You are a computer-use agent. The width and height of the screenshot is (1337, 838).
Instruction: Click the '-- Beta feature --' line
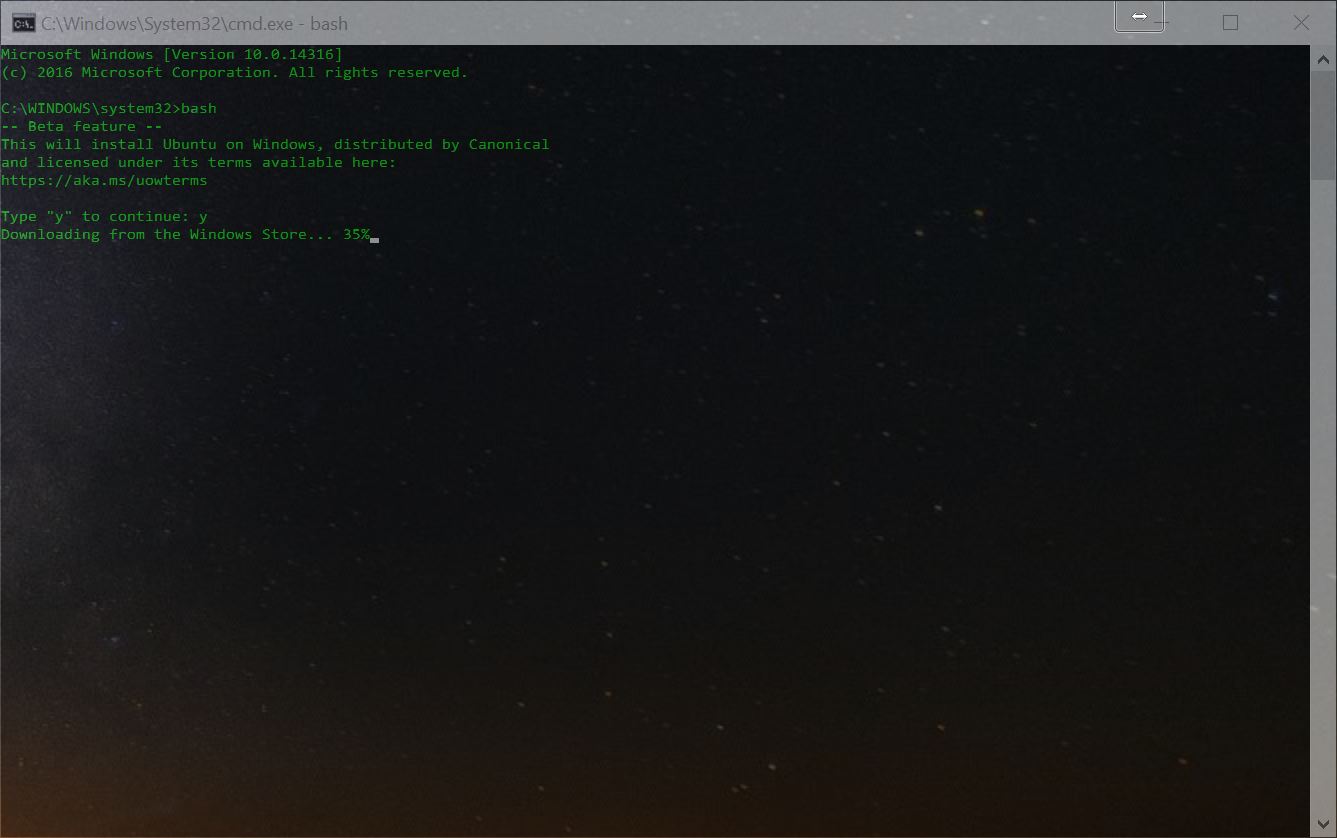pyautogui.click(x=82, y=126)
